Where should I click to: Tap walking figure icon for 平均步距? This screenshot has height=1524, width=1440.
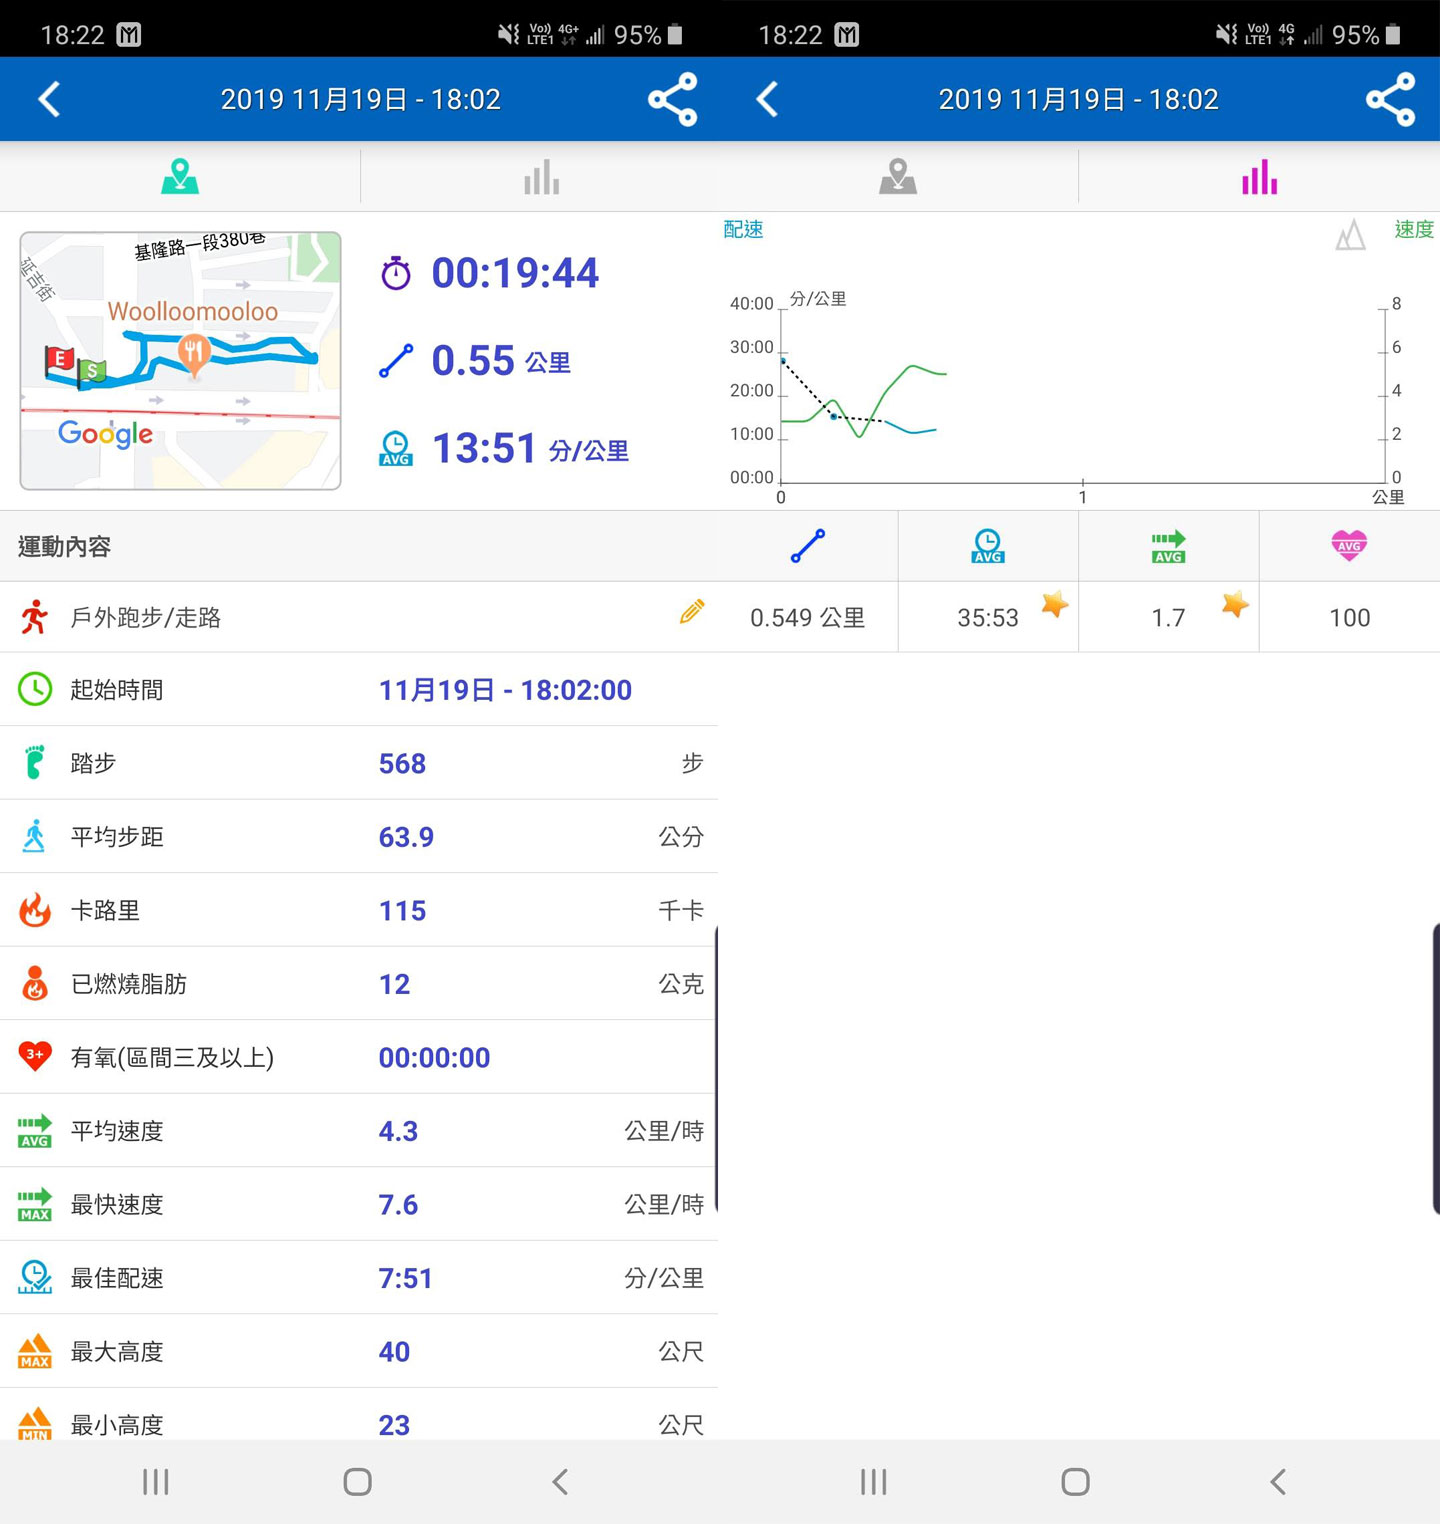point(35,836)
